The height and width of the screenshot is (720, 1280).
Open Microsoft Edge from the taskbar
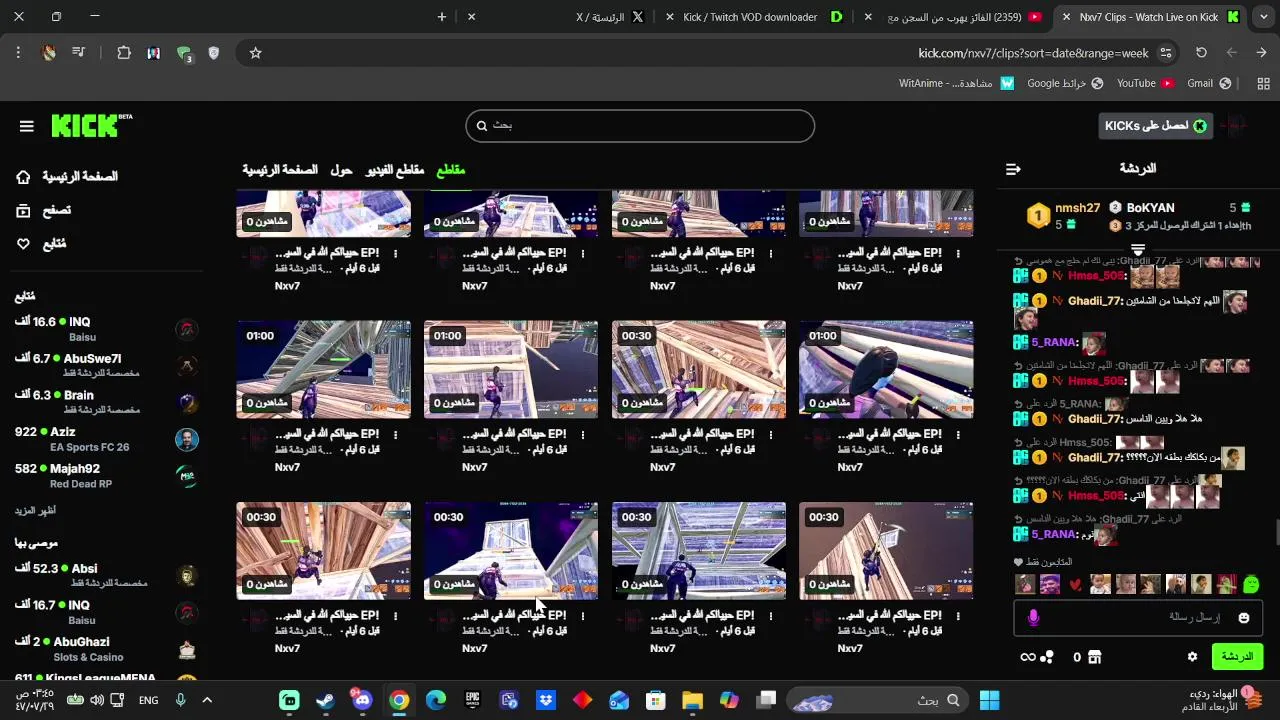pos(435,700)
